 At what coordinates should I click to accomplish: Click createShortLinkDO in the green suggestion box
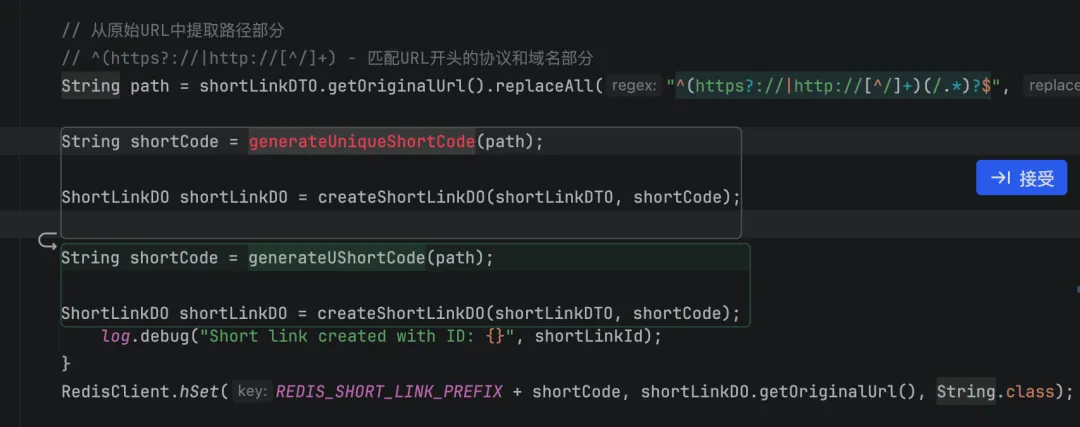point(401,314)
